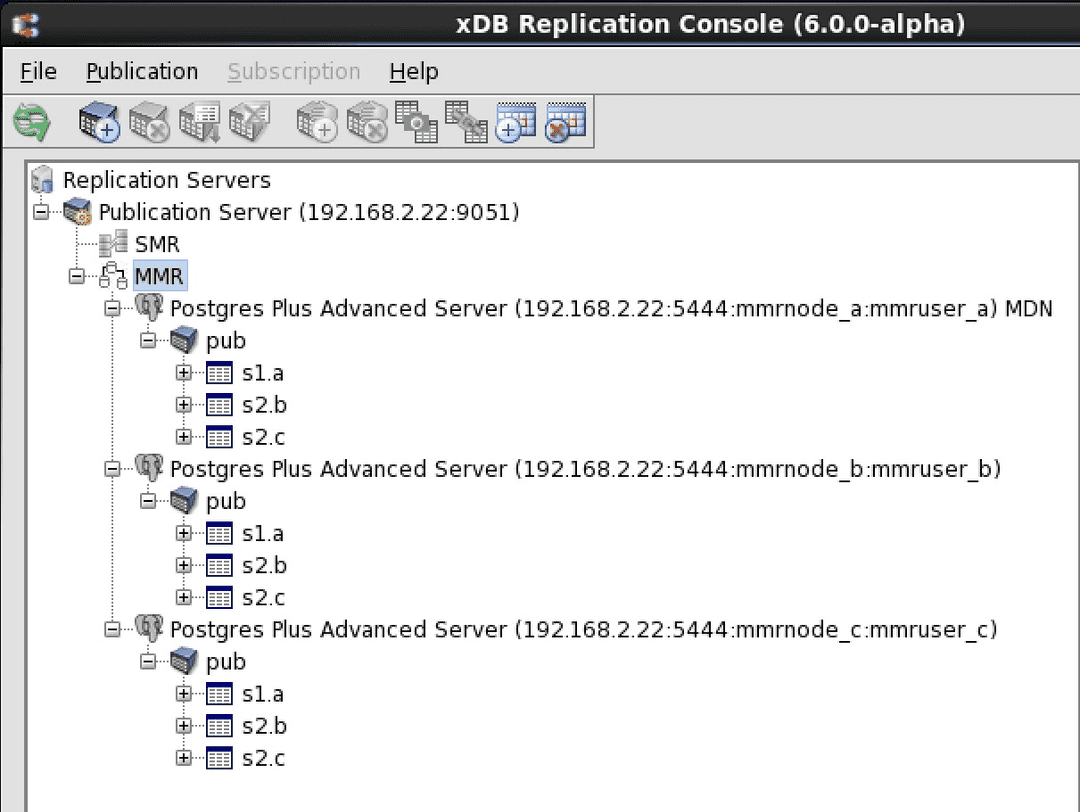1080x812 pixels.
Task: Click the Create Publication toolbar icon
Action: tap(99, 123)
